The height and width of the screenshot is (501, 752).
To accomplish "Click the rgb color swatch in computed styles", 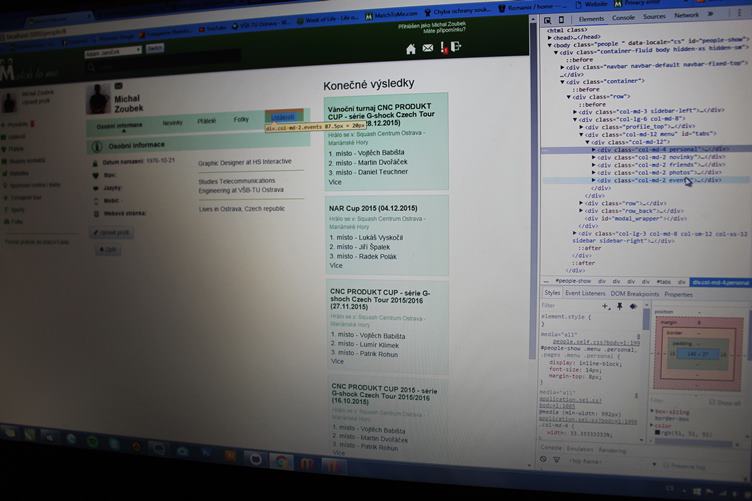I will [x=656, y=432].
